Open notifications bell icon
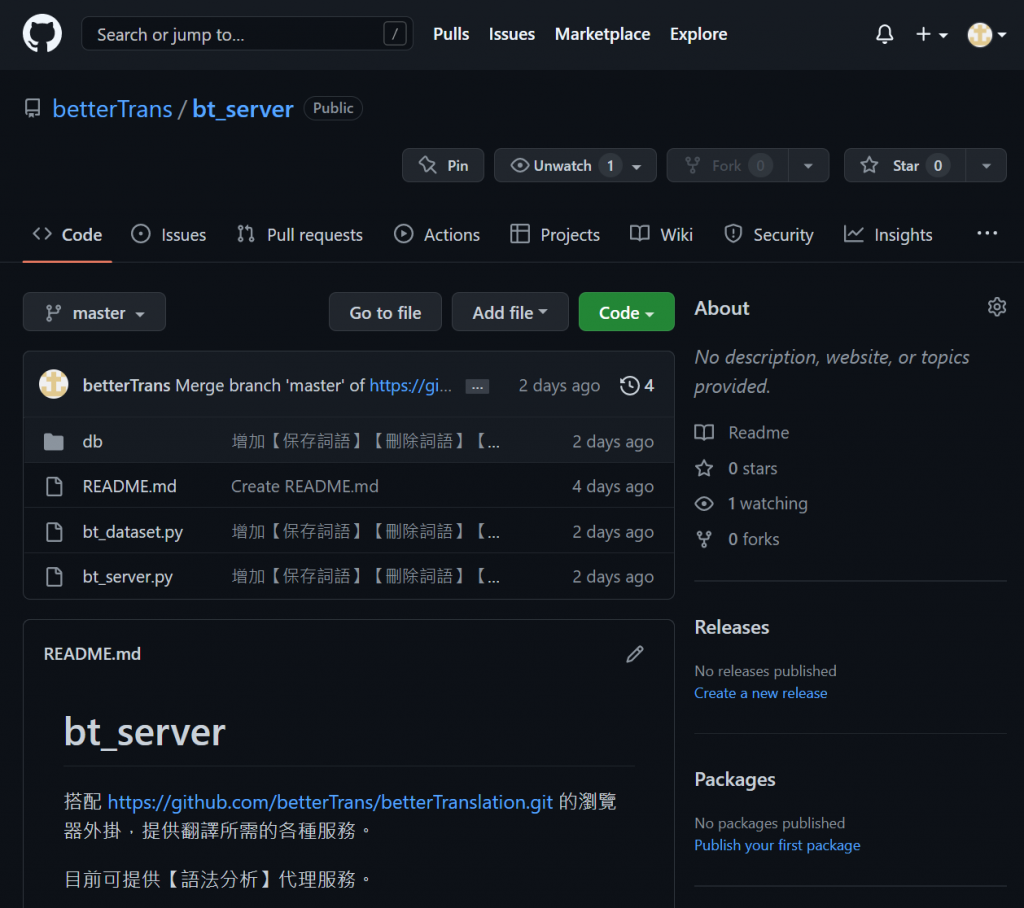The width and height of the screenshot is (1024, 908). 884,34
